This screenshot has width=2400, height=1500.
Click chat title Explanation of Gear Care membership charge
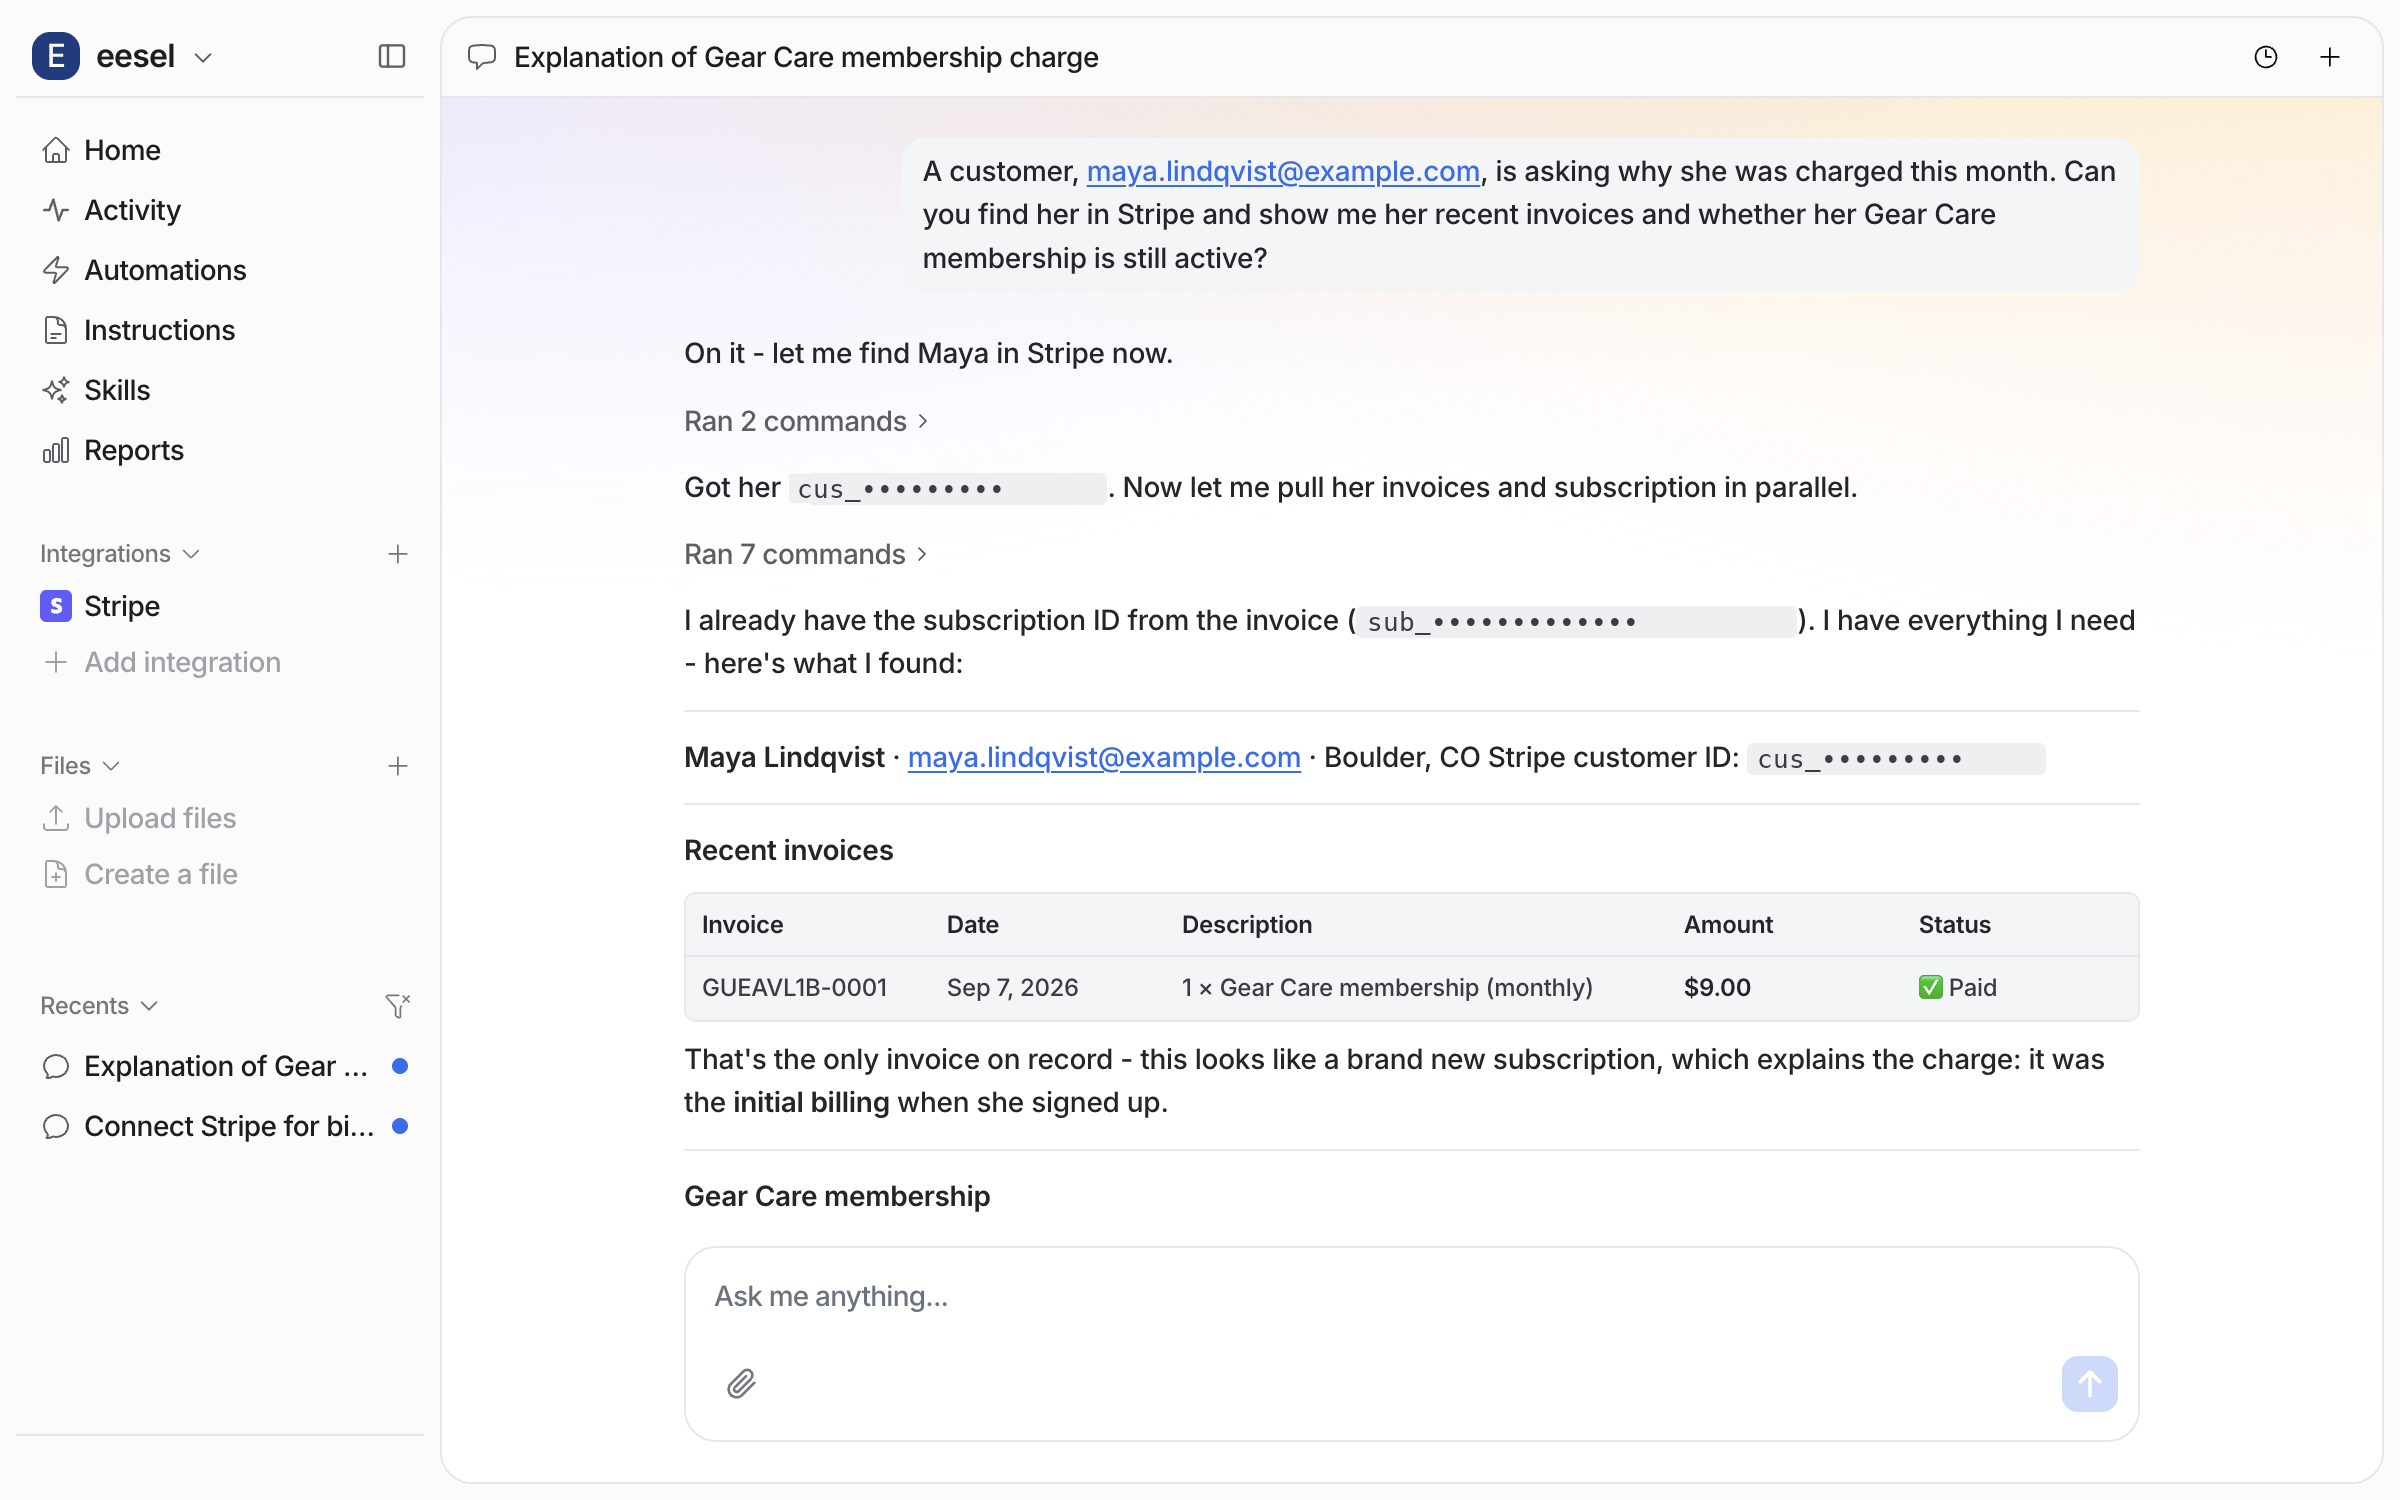(806, 57)
